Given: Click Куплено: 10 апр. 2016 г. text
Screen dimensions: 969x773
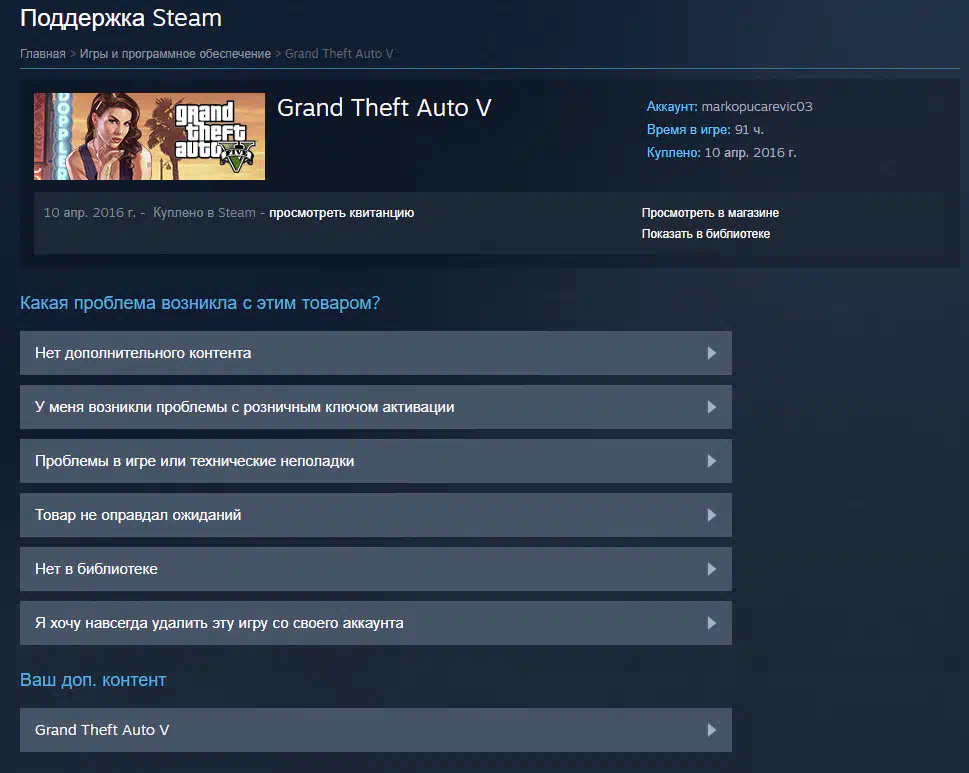Looking at the screenshot, I should pos(721,153).
